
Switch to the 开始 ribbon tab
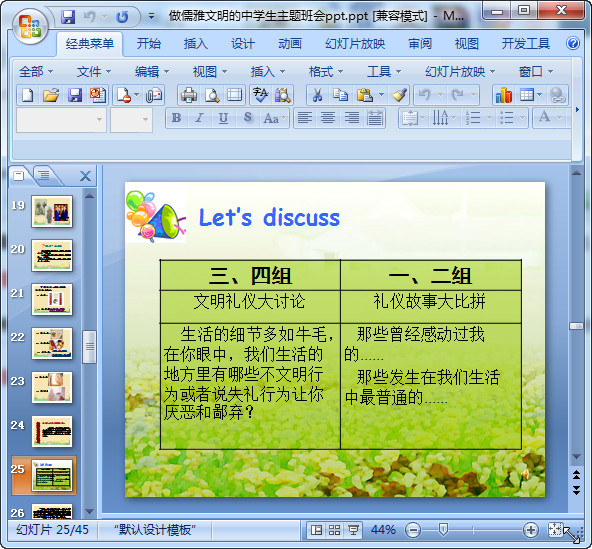(149, 44)
